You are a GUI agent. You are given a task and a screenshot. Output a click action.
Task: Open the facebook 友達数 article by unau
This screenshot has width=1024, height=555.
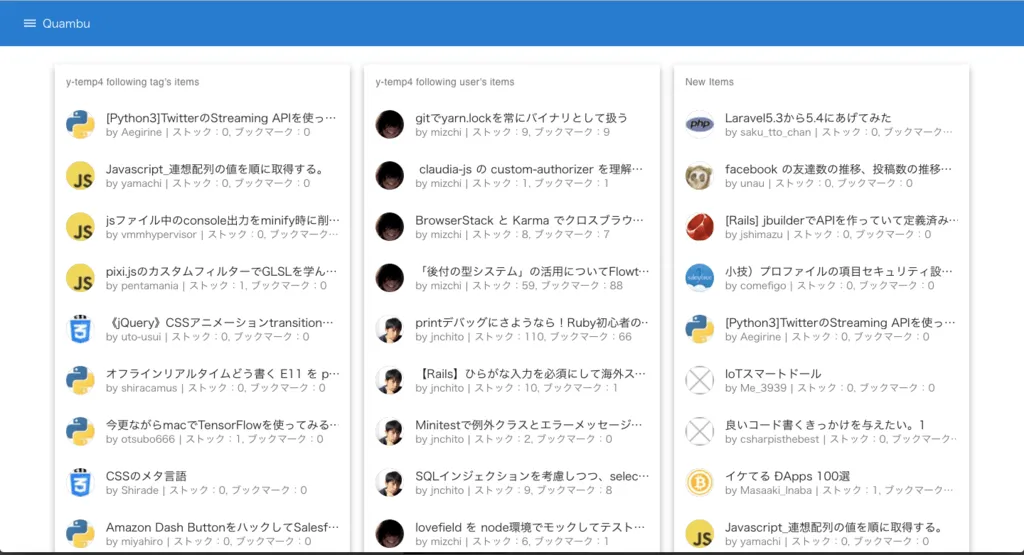838,169
